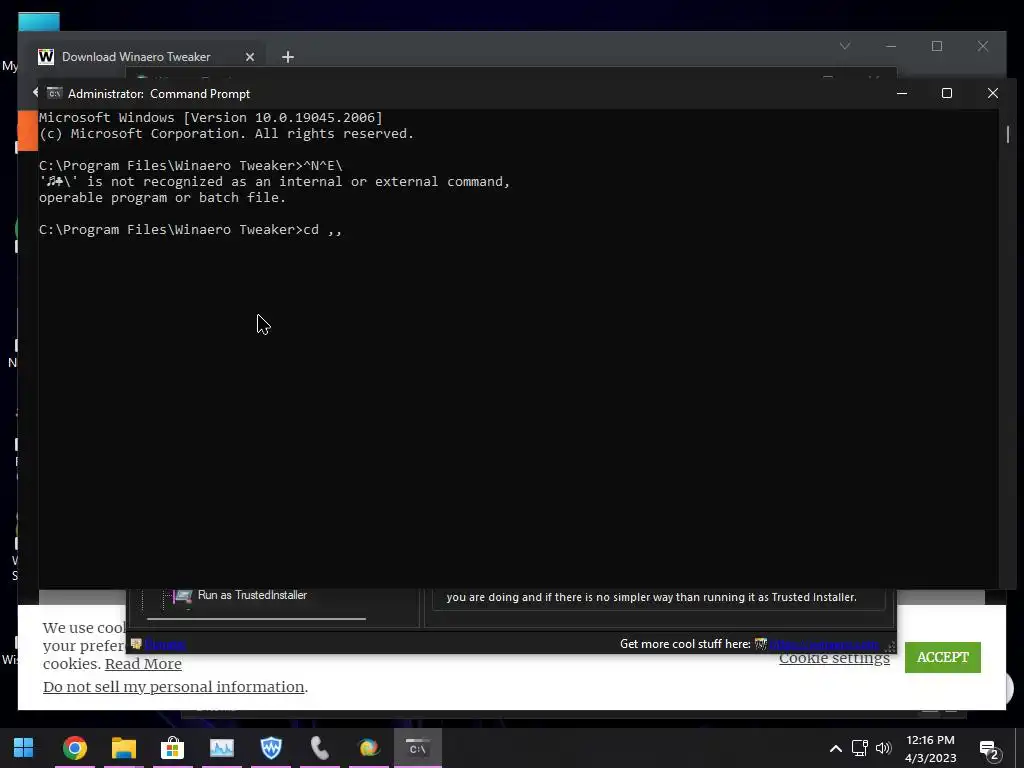Open Cookie settings link

click(x=834, y=659)
